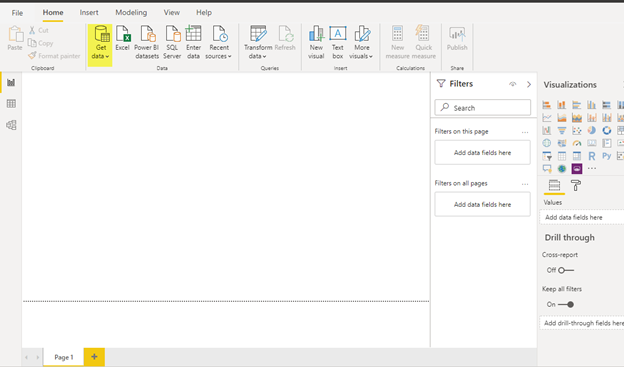Image resolution: width=624 pixels, height=367 pixels.
Task: Select Stacked area chart visual
Action: point(577,118)
